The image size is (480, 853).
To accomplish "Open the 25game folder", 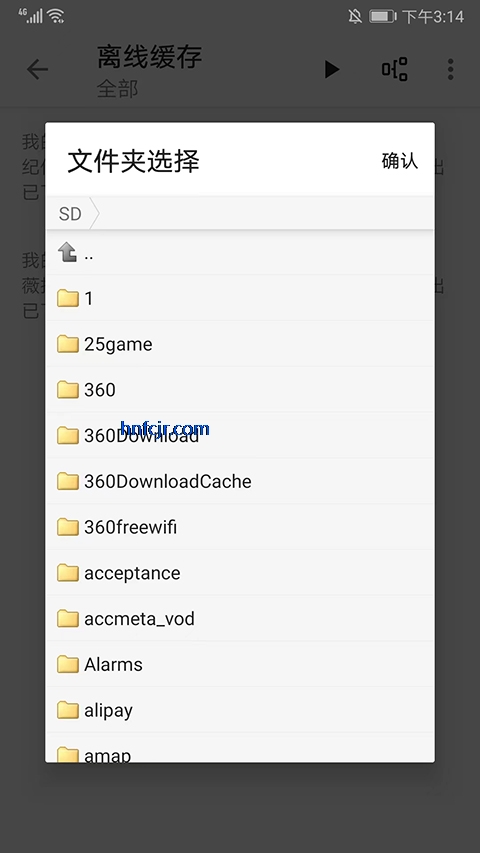I will [240, 344].
